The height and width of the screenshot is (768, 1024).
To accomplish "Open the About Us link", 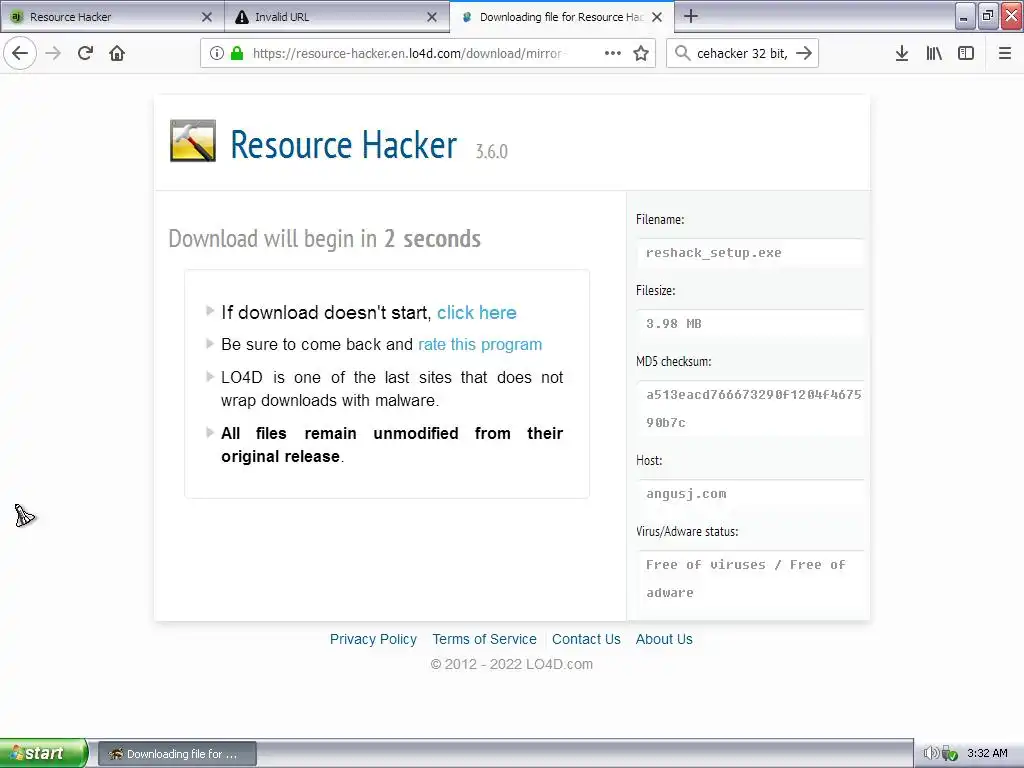I will coord(664,639).
